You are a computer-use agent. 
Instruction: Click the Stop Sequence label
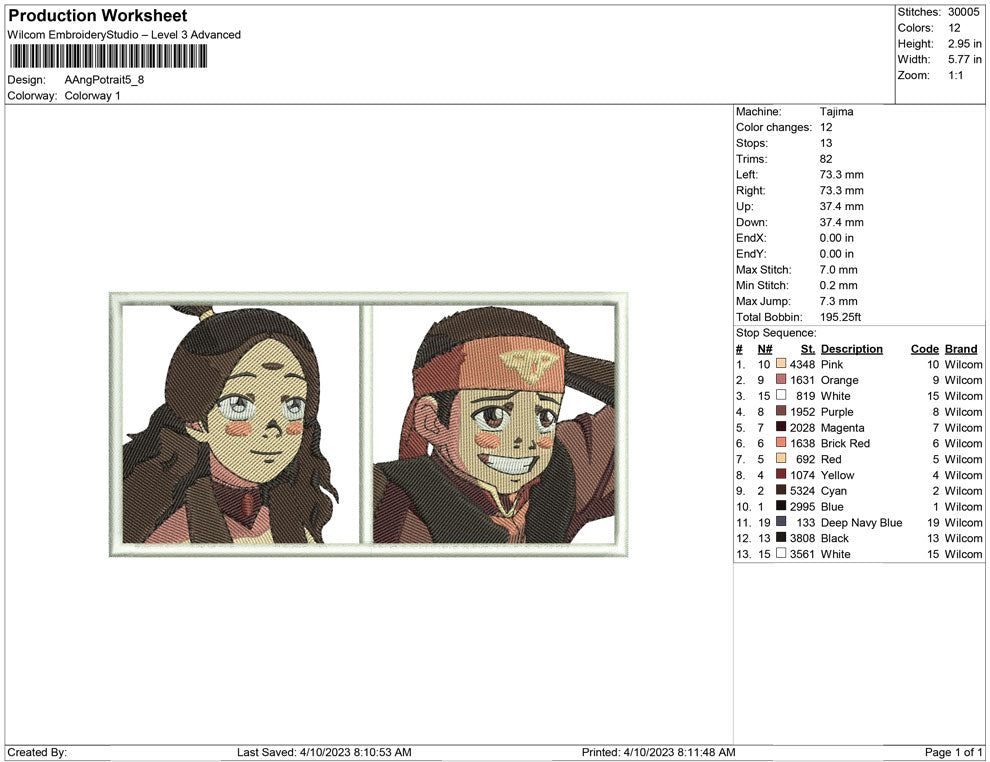pyautogui.click(x=776, y=333)
